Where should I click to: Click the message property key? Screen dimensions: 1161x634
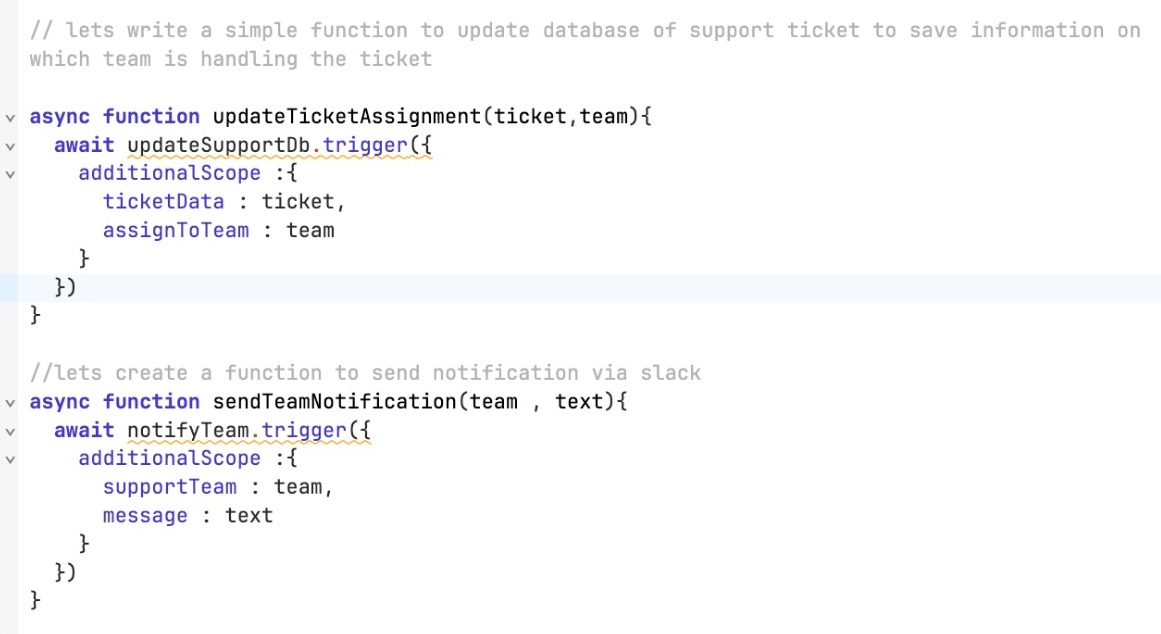(x=145, y=516)
